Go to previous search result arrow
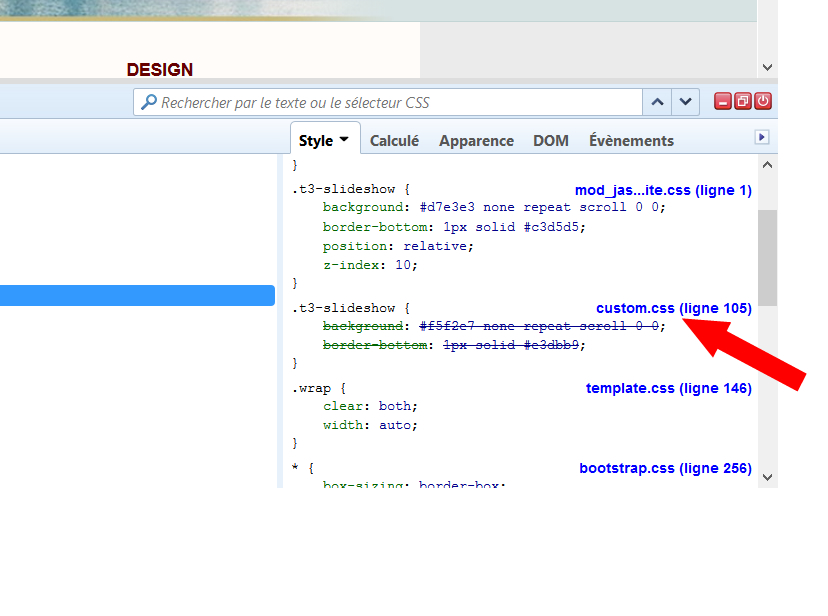Viewport: 828px width, 616px height. pos(657,102)
